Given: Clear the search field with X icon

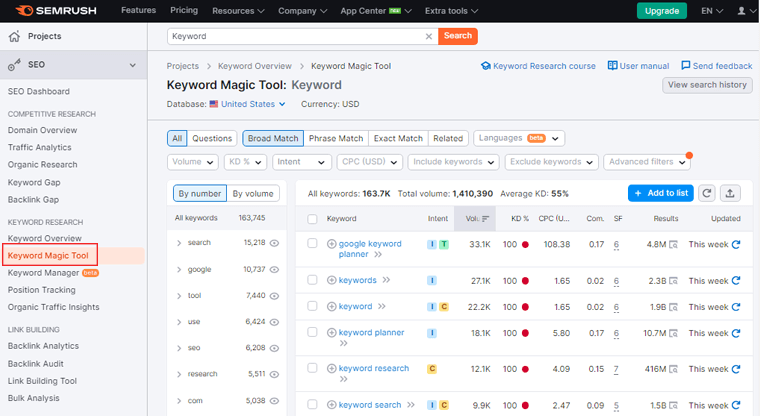Looking at the screenshot, I should [x=428, y=36].
